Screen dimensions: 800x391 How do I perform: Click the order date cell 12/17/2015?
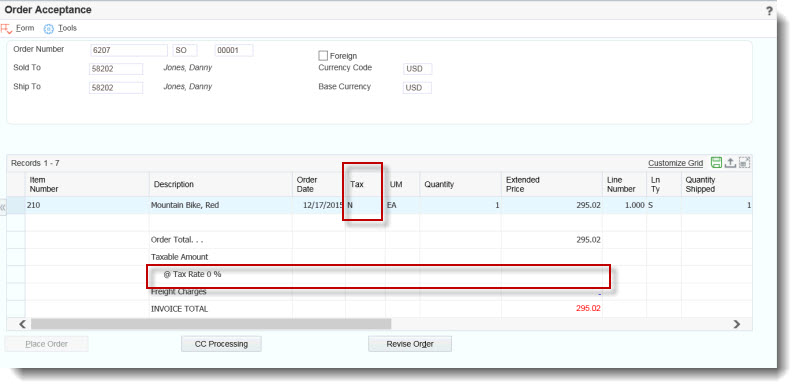tap(319, 205)
